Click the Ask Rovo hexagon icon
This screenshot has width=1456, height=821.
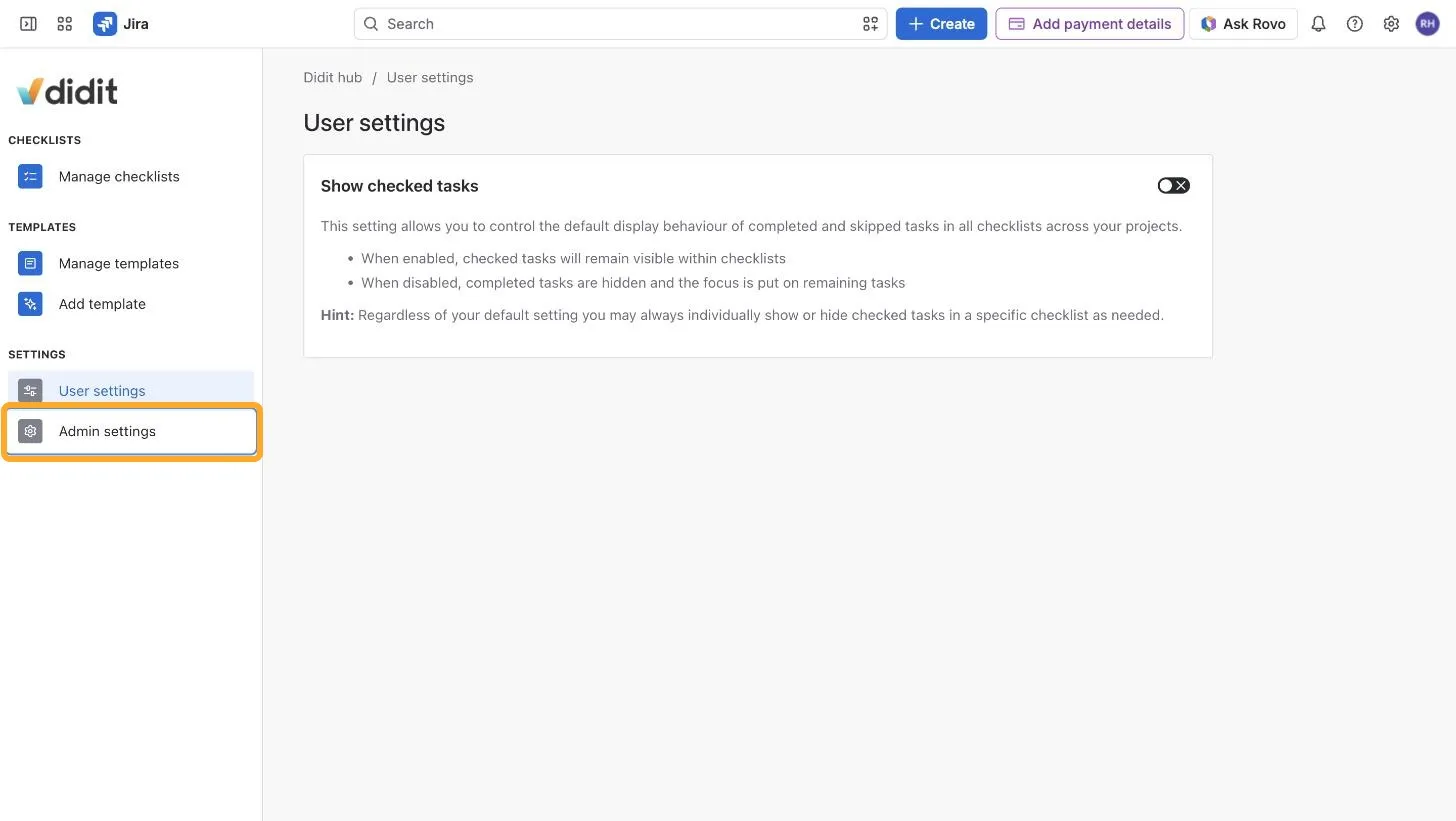(x=1208, y=24)
